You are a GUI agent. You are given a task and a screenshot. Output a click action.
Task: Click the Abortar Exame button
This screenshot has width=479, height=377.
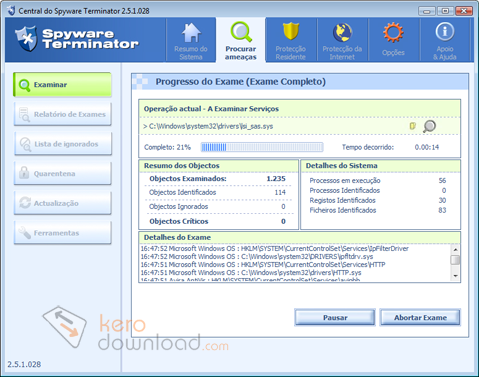[420, 318]
